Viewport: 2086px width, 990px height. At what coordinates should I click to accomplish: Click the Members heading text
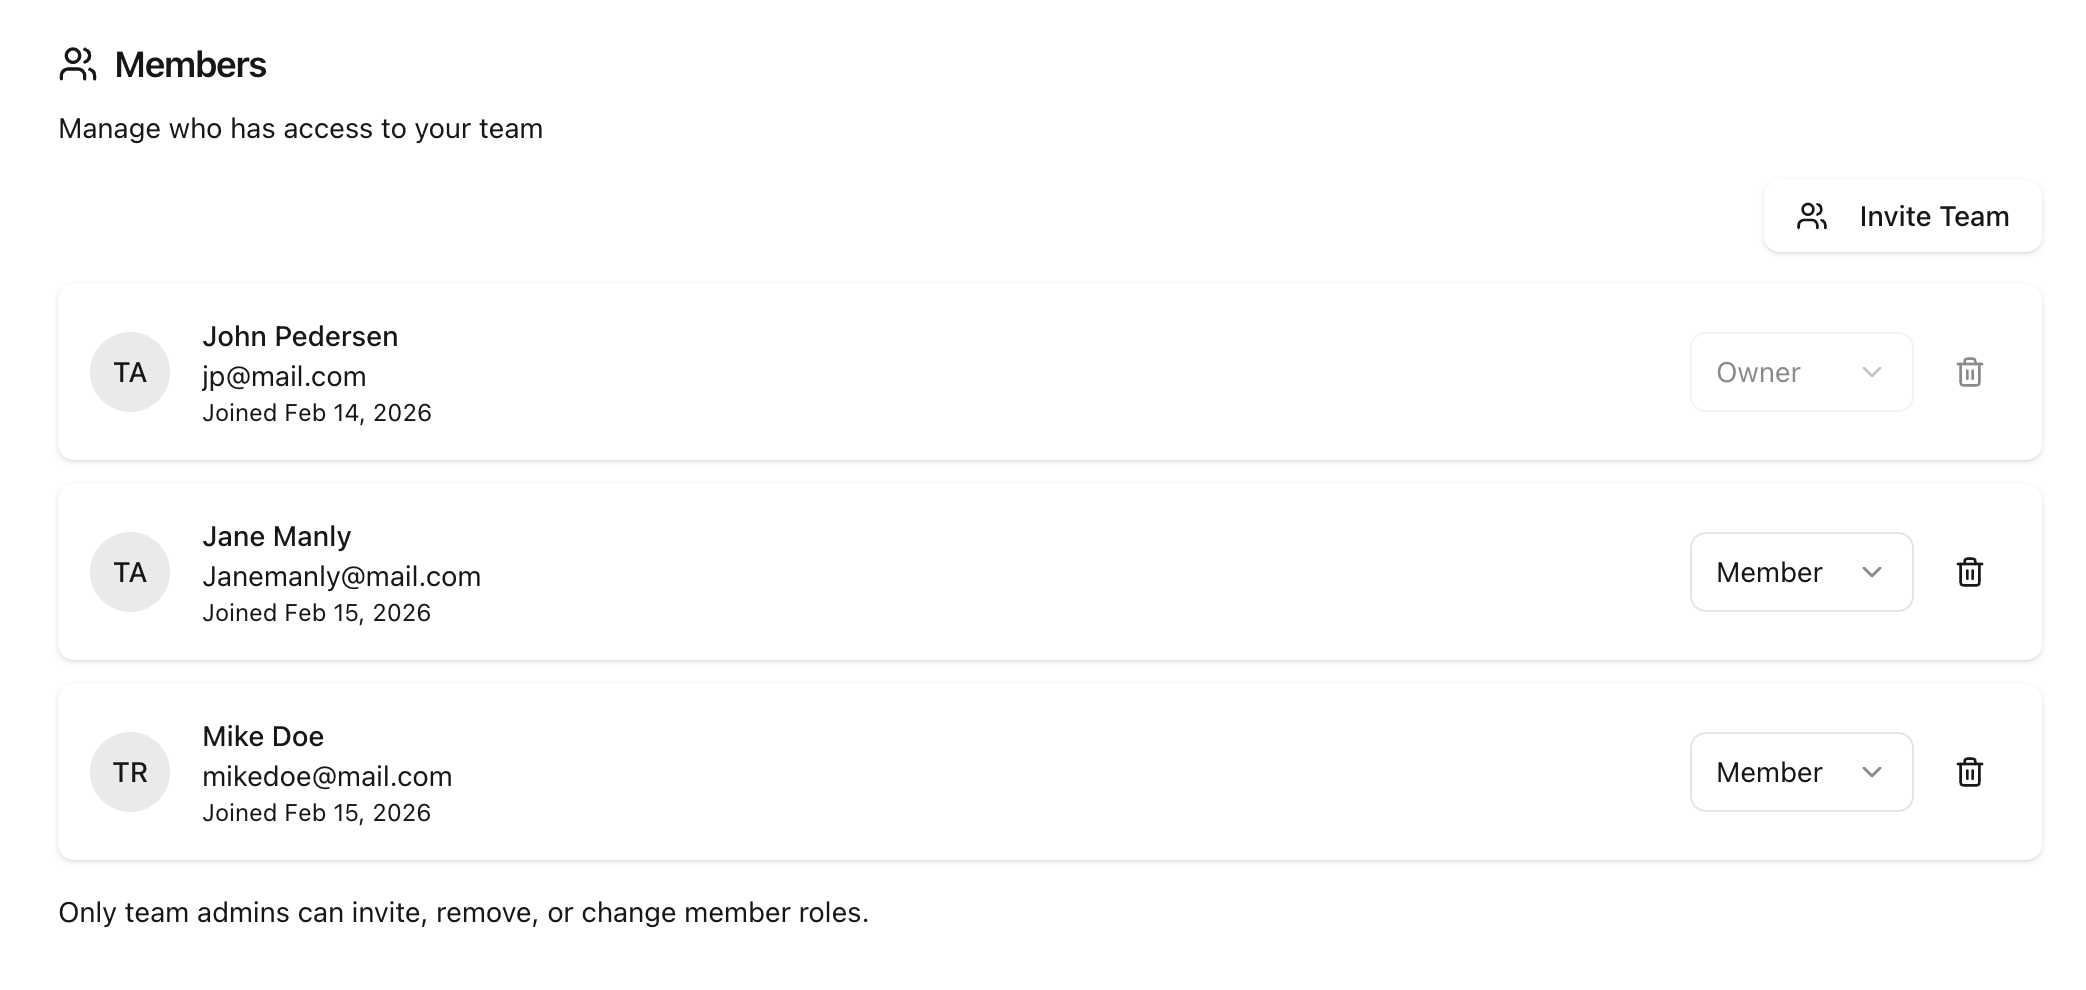click(x=190, y=65)
